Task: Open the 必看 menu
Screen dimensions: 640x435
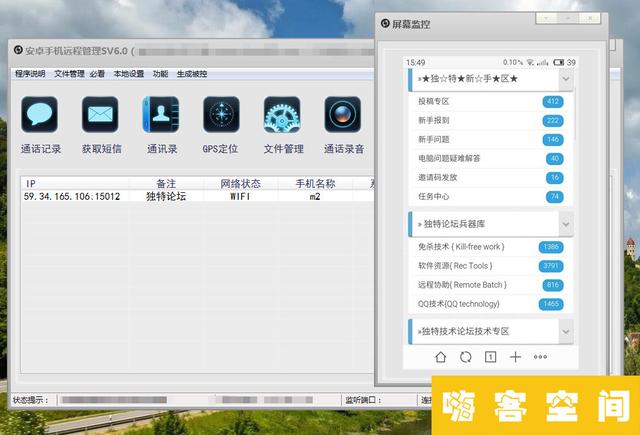Action: pos(97,74)
